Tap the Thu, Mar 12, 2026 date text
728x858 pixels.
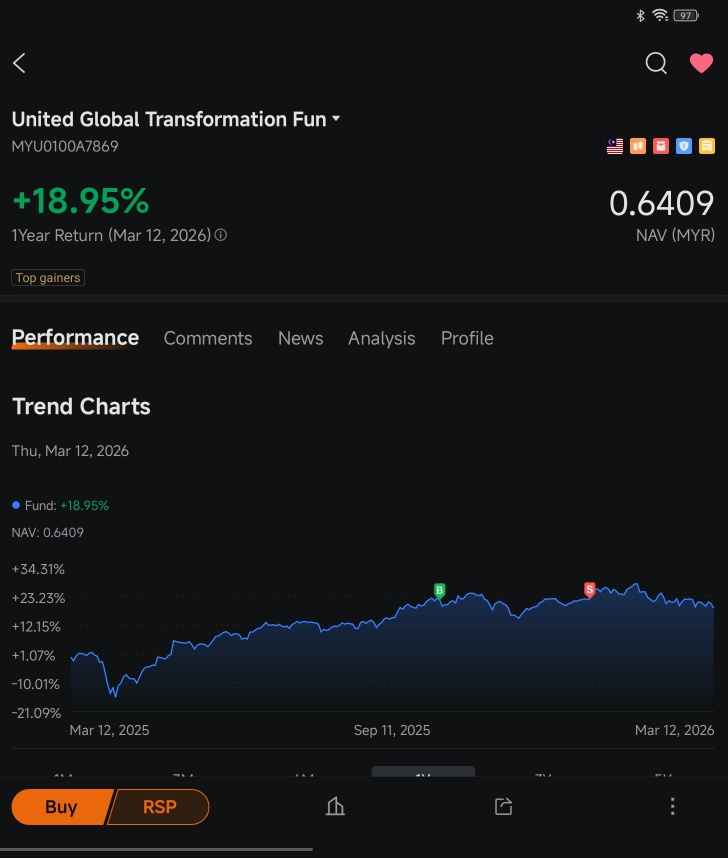(70, 451)
